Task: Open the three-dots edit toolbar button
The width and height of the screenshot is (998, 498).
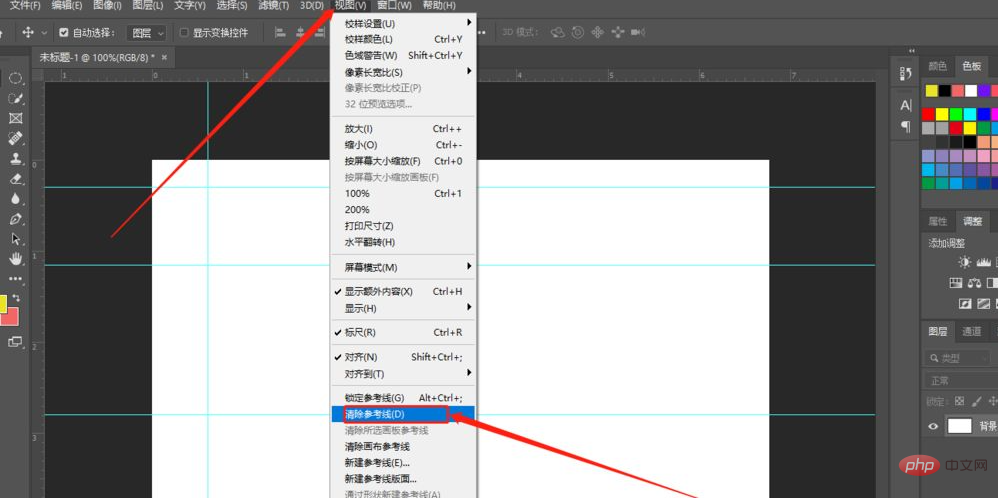Action: tap(15, 278)
